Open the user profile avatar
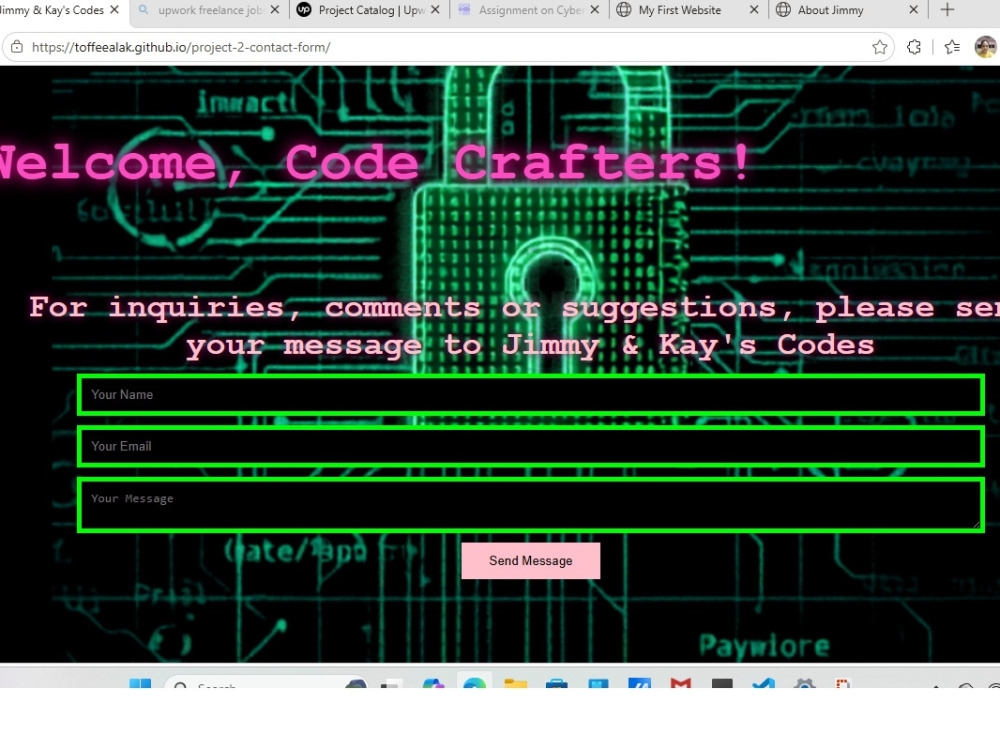This screenshot has height=750, width=1000. pyautogui.click(x=986, y=47)
